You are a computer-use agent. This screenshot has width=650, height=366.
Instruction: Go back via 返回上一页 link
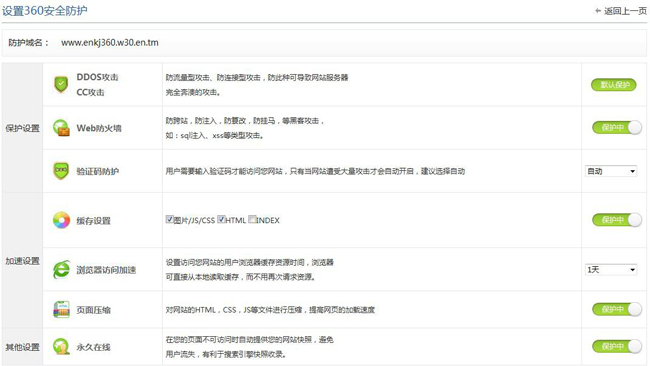click(x=625, y=11)
